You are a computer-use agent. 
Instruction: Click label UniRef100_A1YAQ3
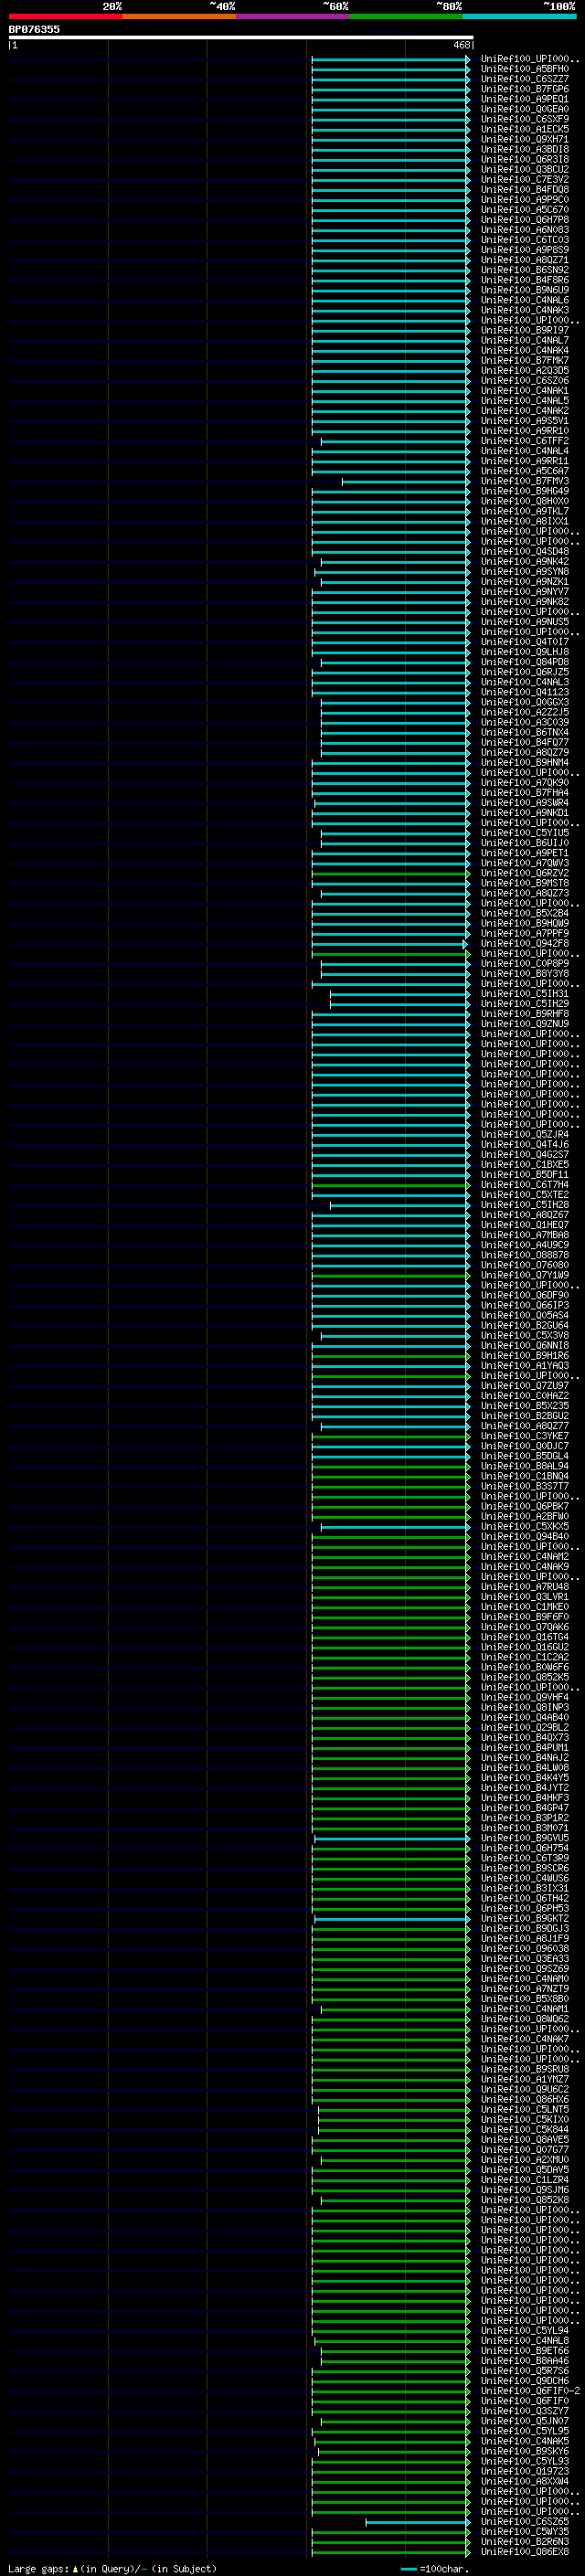coord(524,1365)
